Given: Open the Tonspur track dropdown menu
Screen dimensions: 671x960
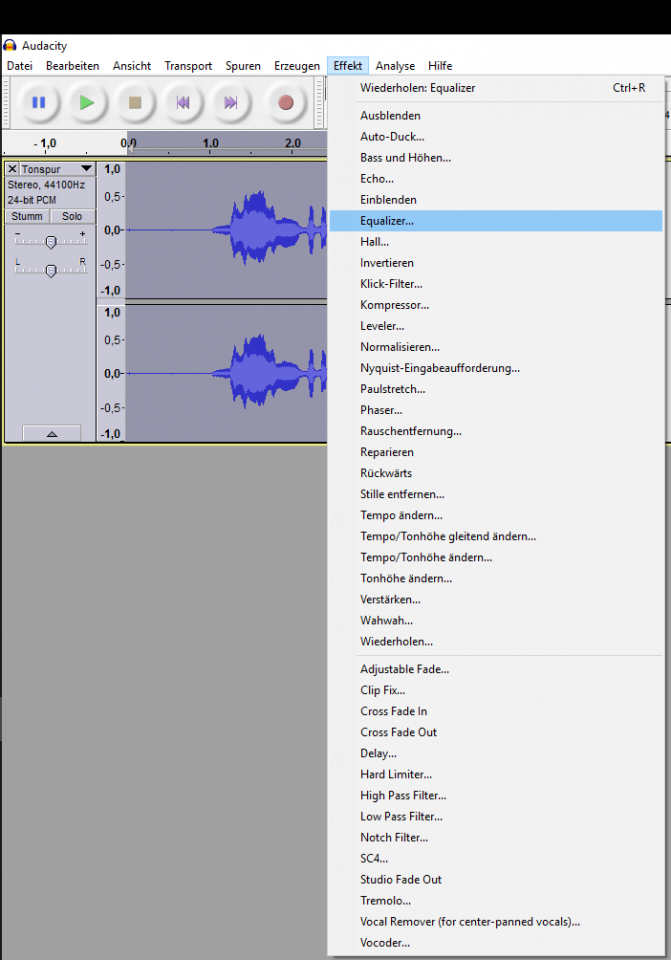Looking at the screenshot, I should click(x=86, y=169).
